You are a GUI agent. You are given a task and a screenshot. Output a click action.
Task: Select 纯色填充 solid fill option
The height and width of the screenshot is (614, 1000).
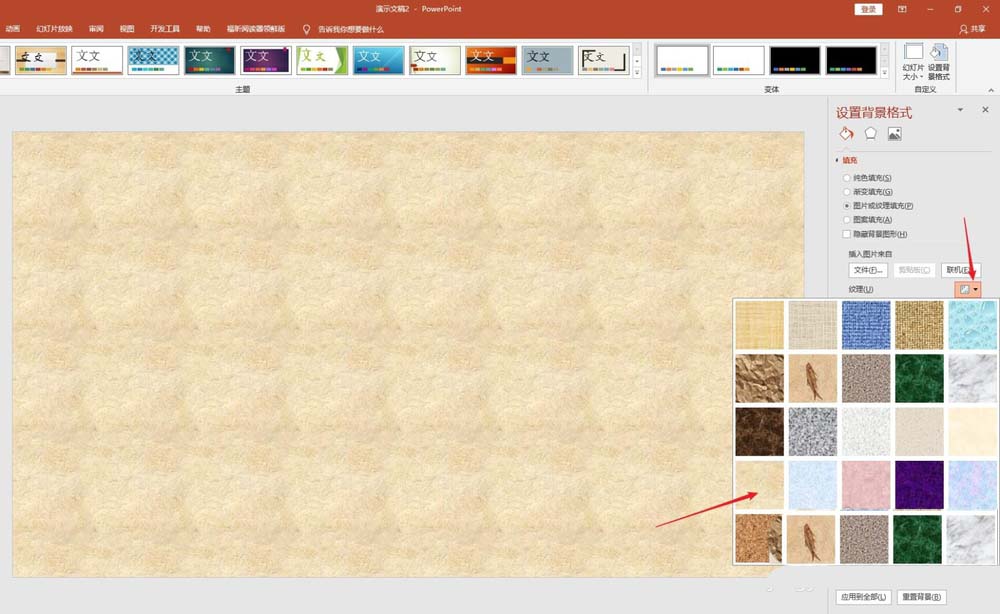click(867, 178)
